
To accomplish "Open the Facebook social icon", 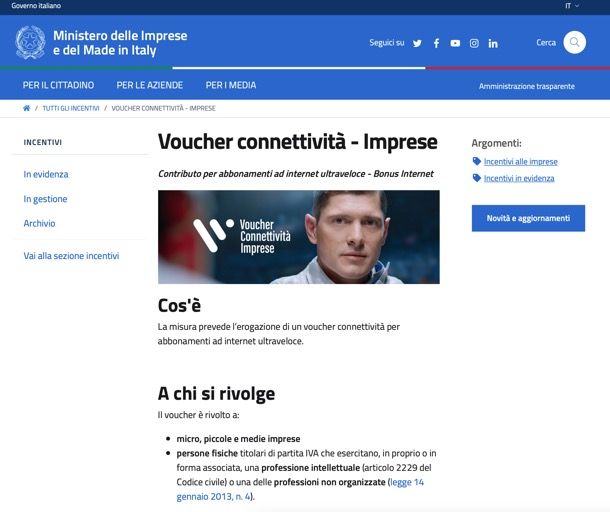I will click(x=436, y=43).
